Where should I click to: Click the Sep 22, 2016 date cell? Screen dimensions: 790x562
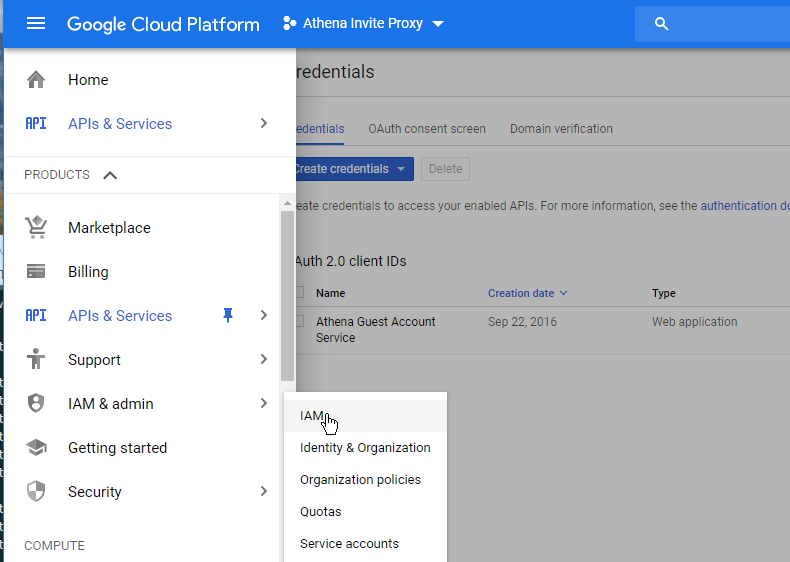pyautogui.click(x=522, y=322)
